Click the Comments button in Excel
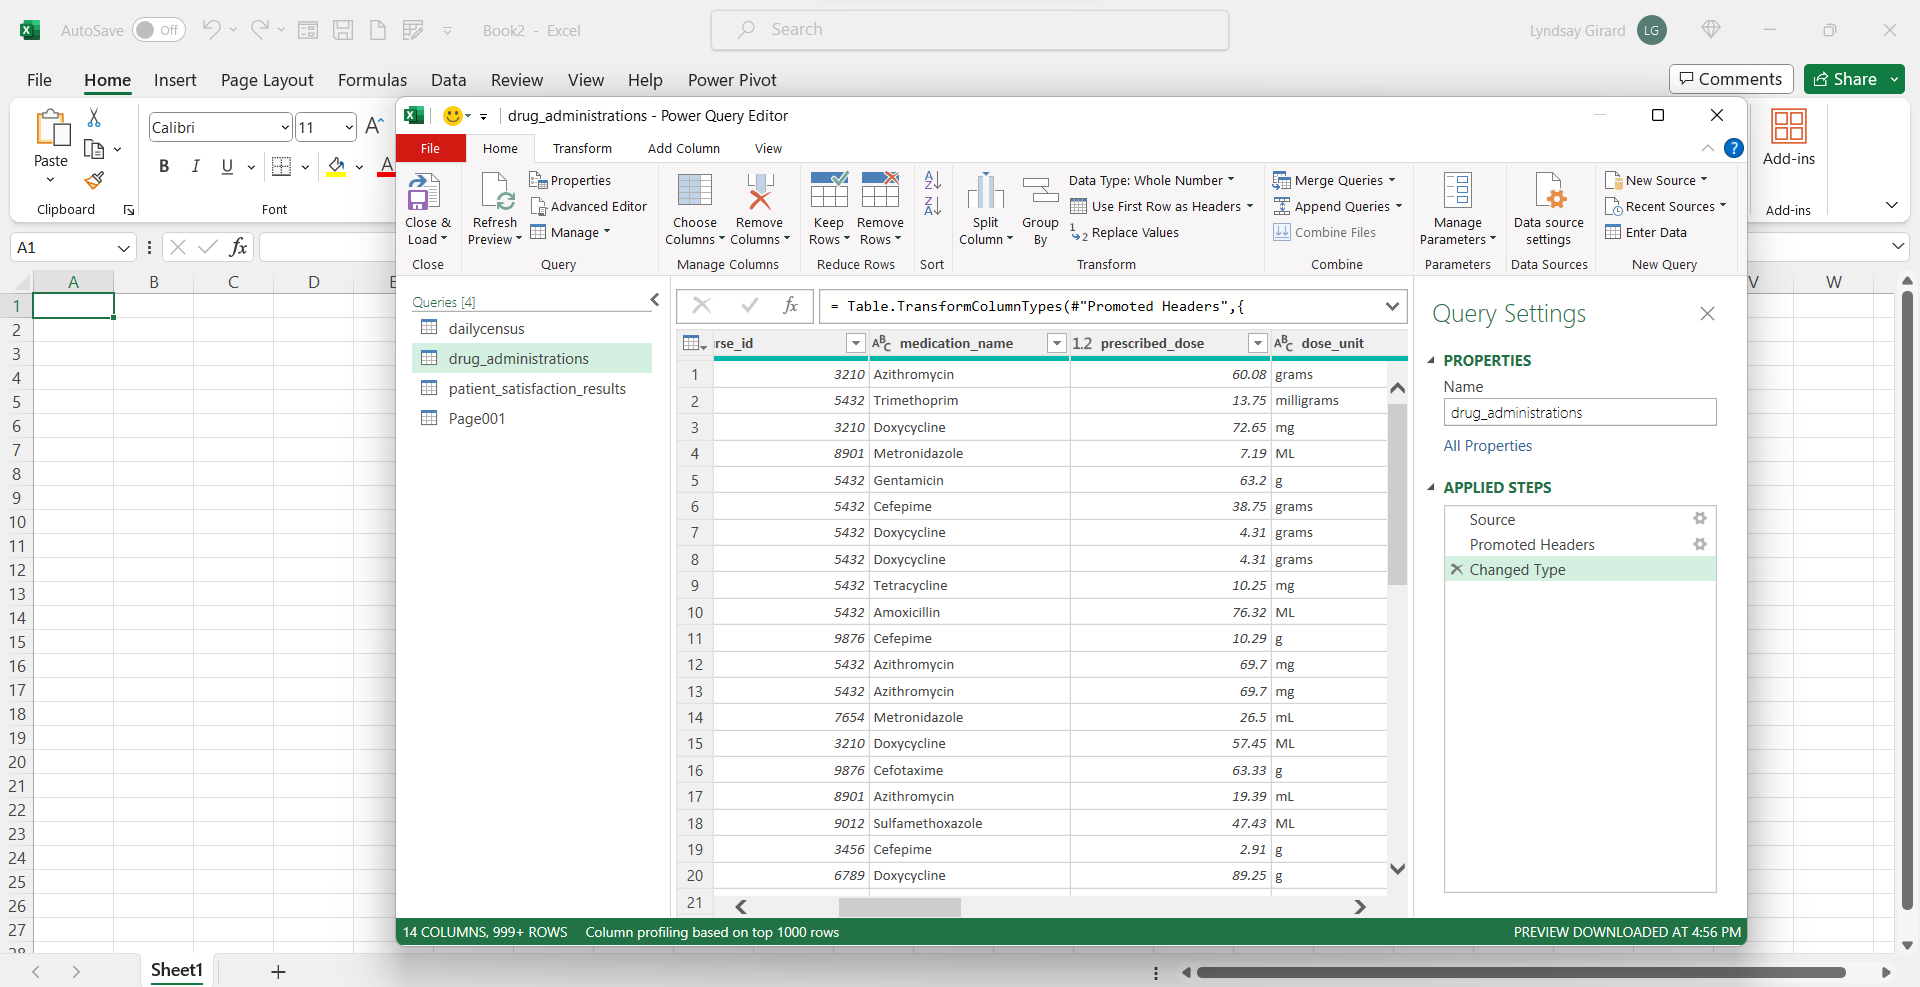The width and height of the screenshot is (1920, 987). pos(1730,79)
